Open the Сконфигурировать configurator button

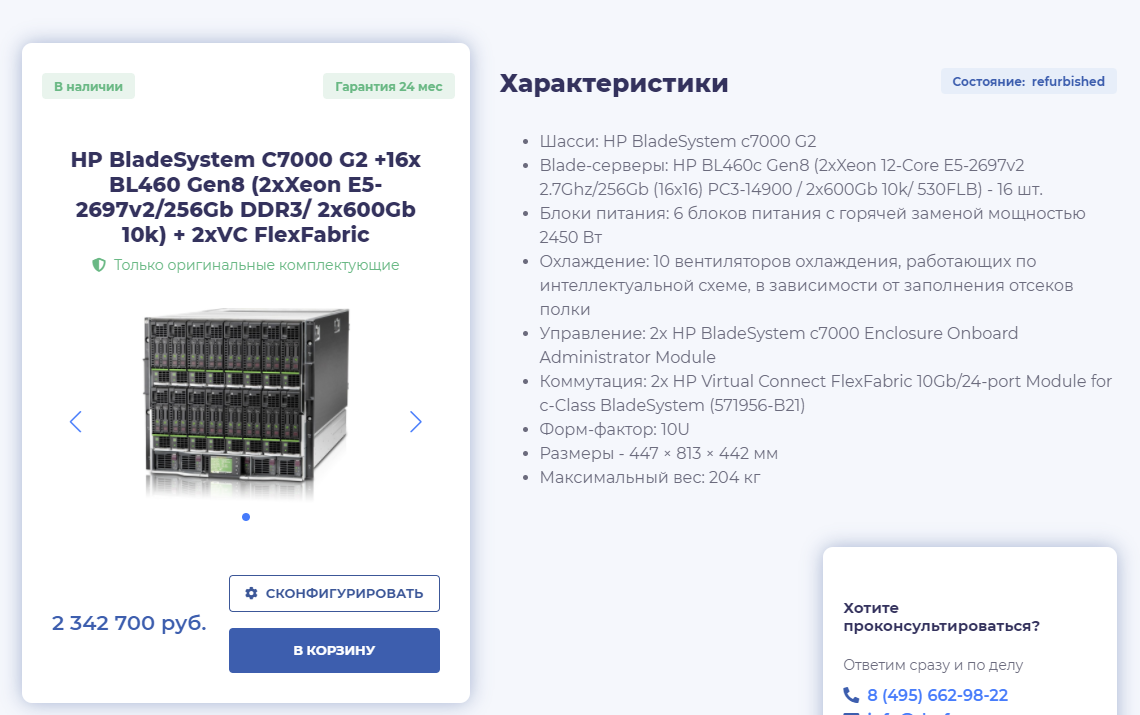click(x=334, y=594)
